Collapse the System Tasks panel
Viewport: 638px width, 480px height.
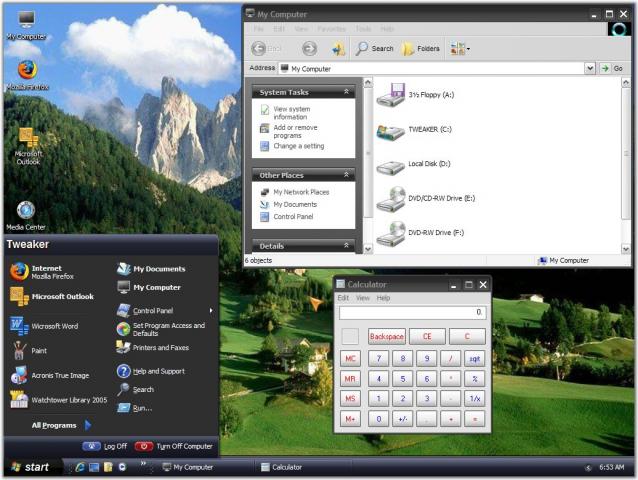click(x=346, y=92)
